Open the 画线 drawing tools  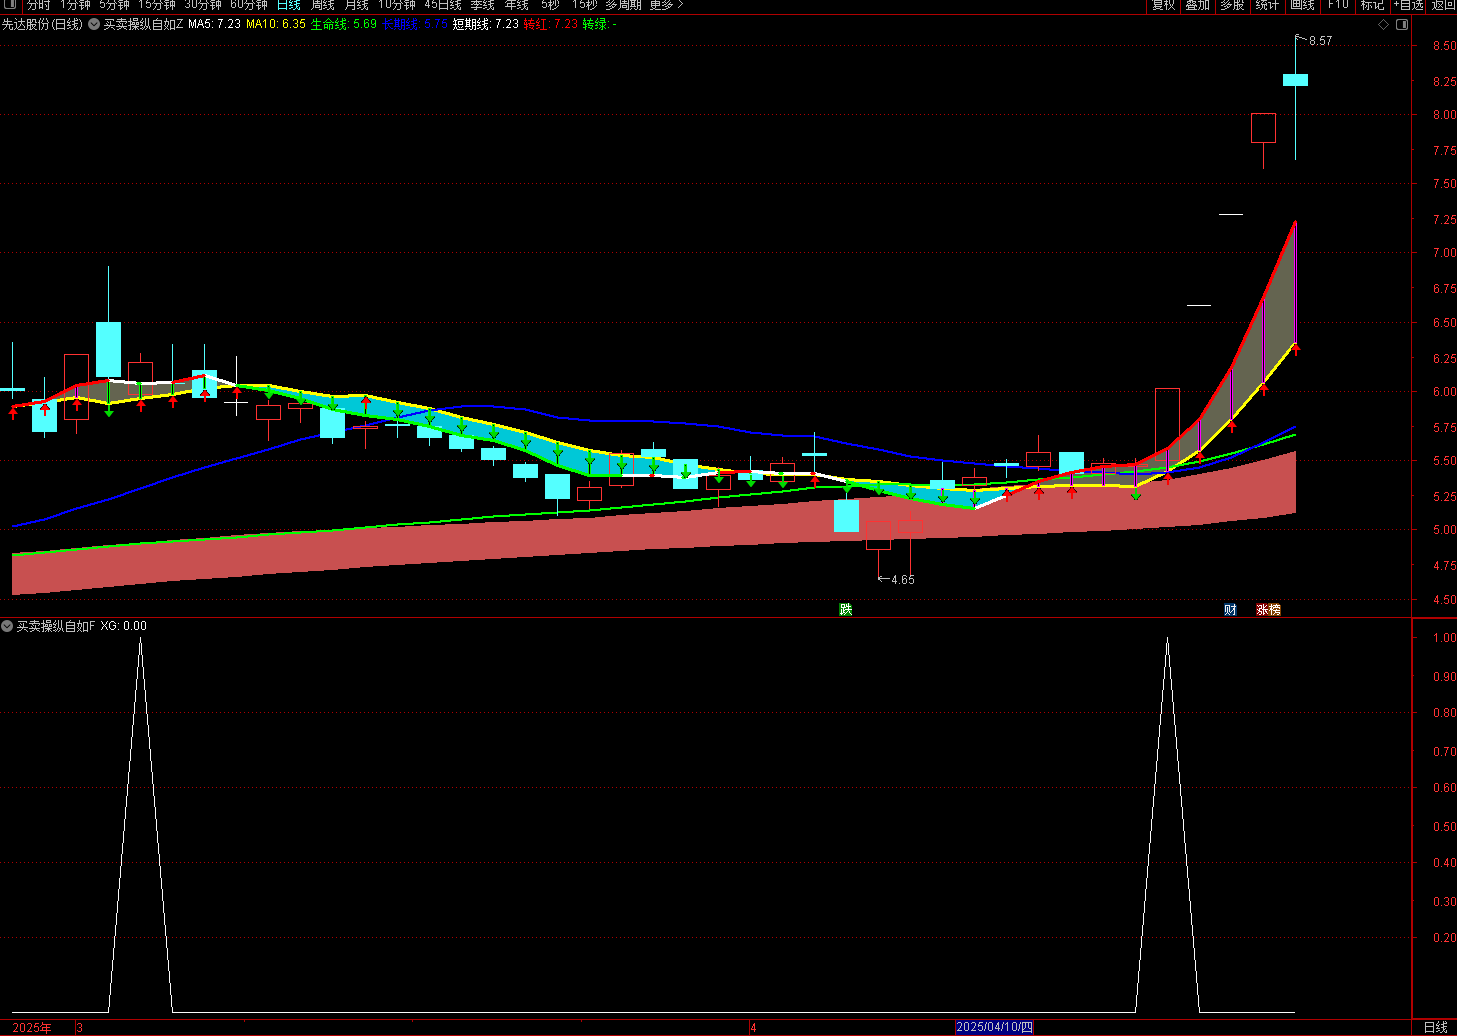1302,5
